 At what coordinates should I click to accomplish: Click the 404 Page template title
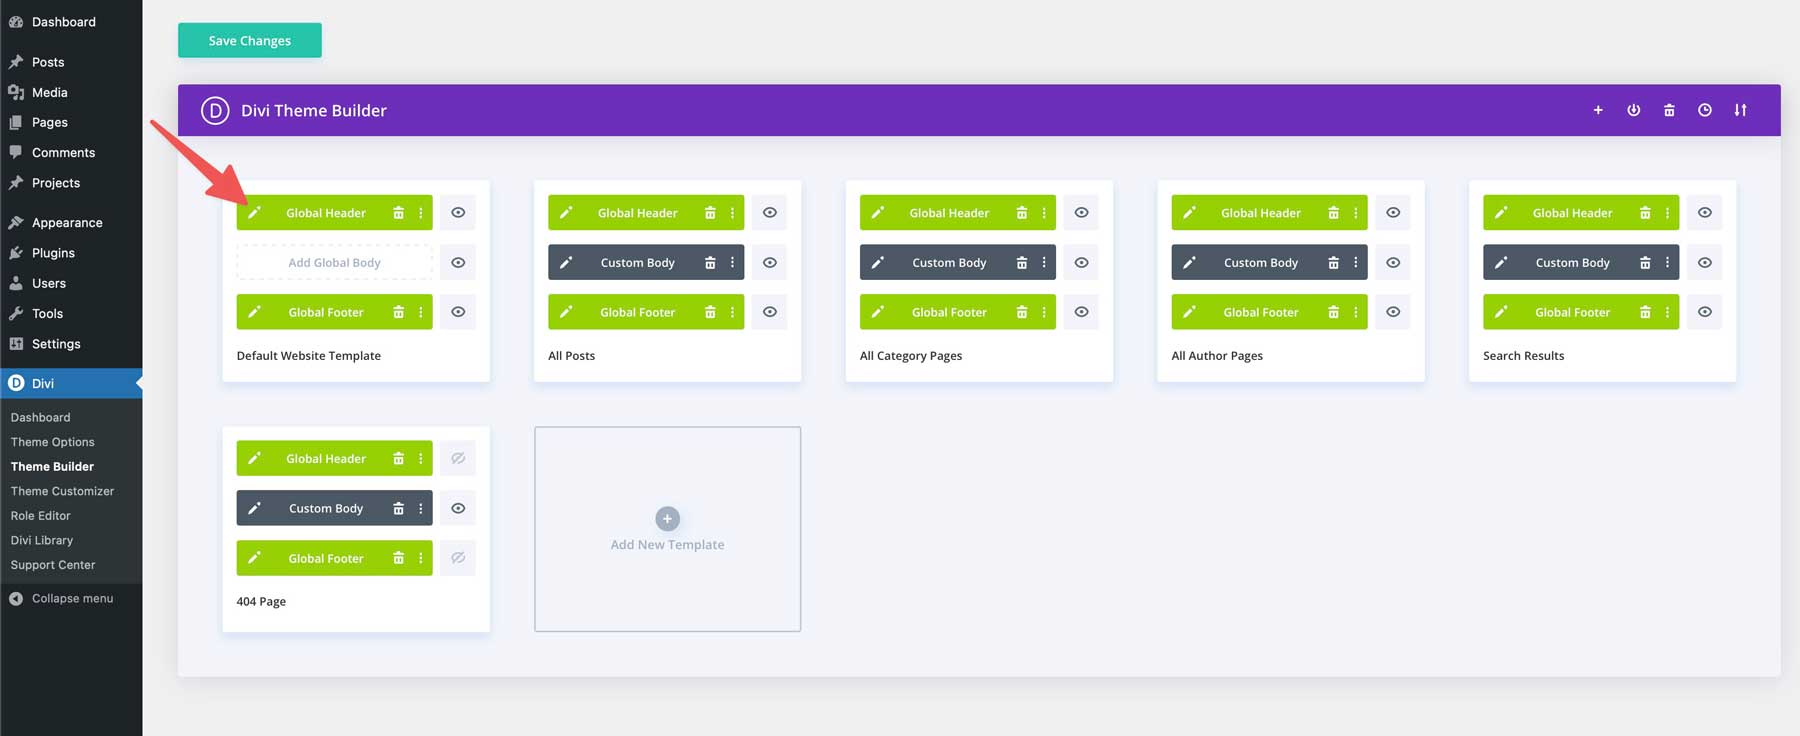coord(261,602)
